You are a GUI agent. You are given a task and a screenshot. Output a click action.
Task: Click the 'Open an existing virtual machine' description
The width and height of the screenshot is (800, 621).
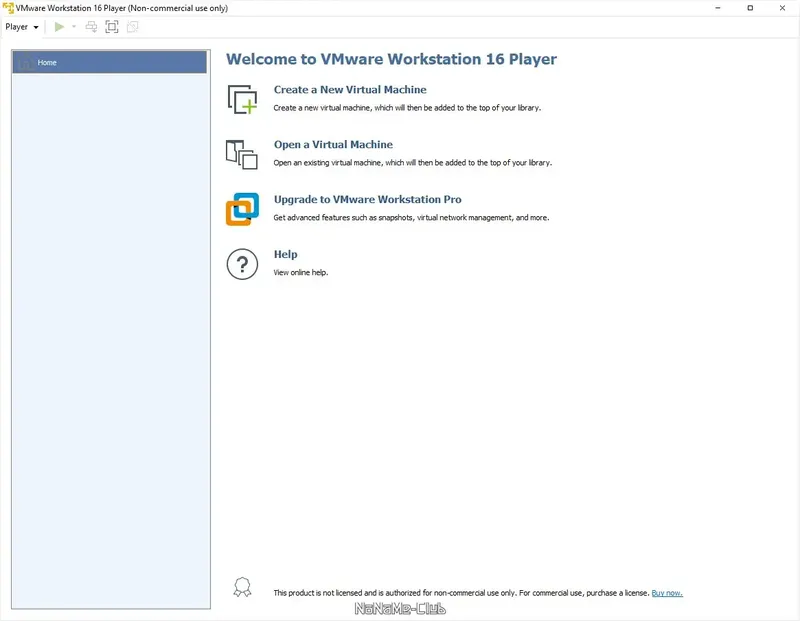click(413, 163)
